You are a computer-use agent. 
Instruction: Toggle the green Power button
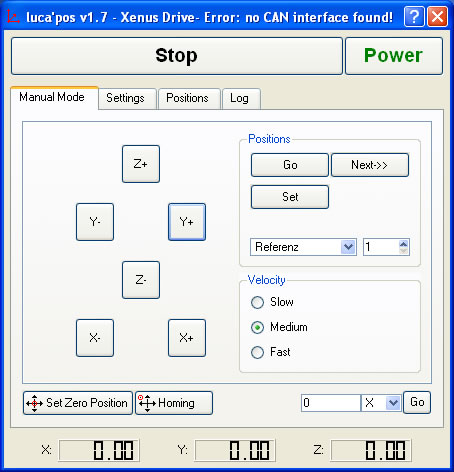[x=394, y=56]
